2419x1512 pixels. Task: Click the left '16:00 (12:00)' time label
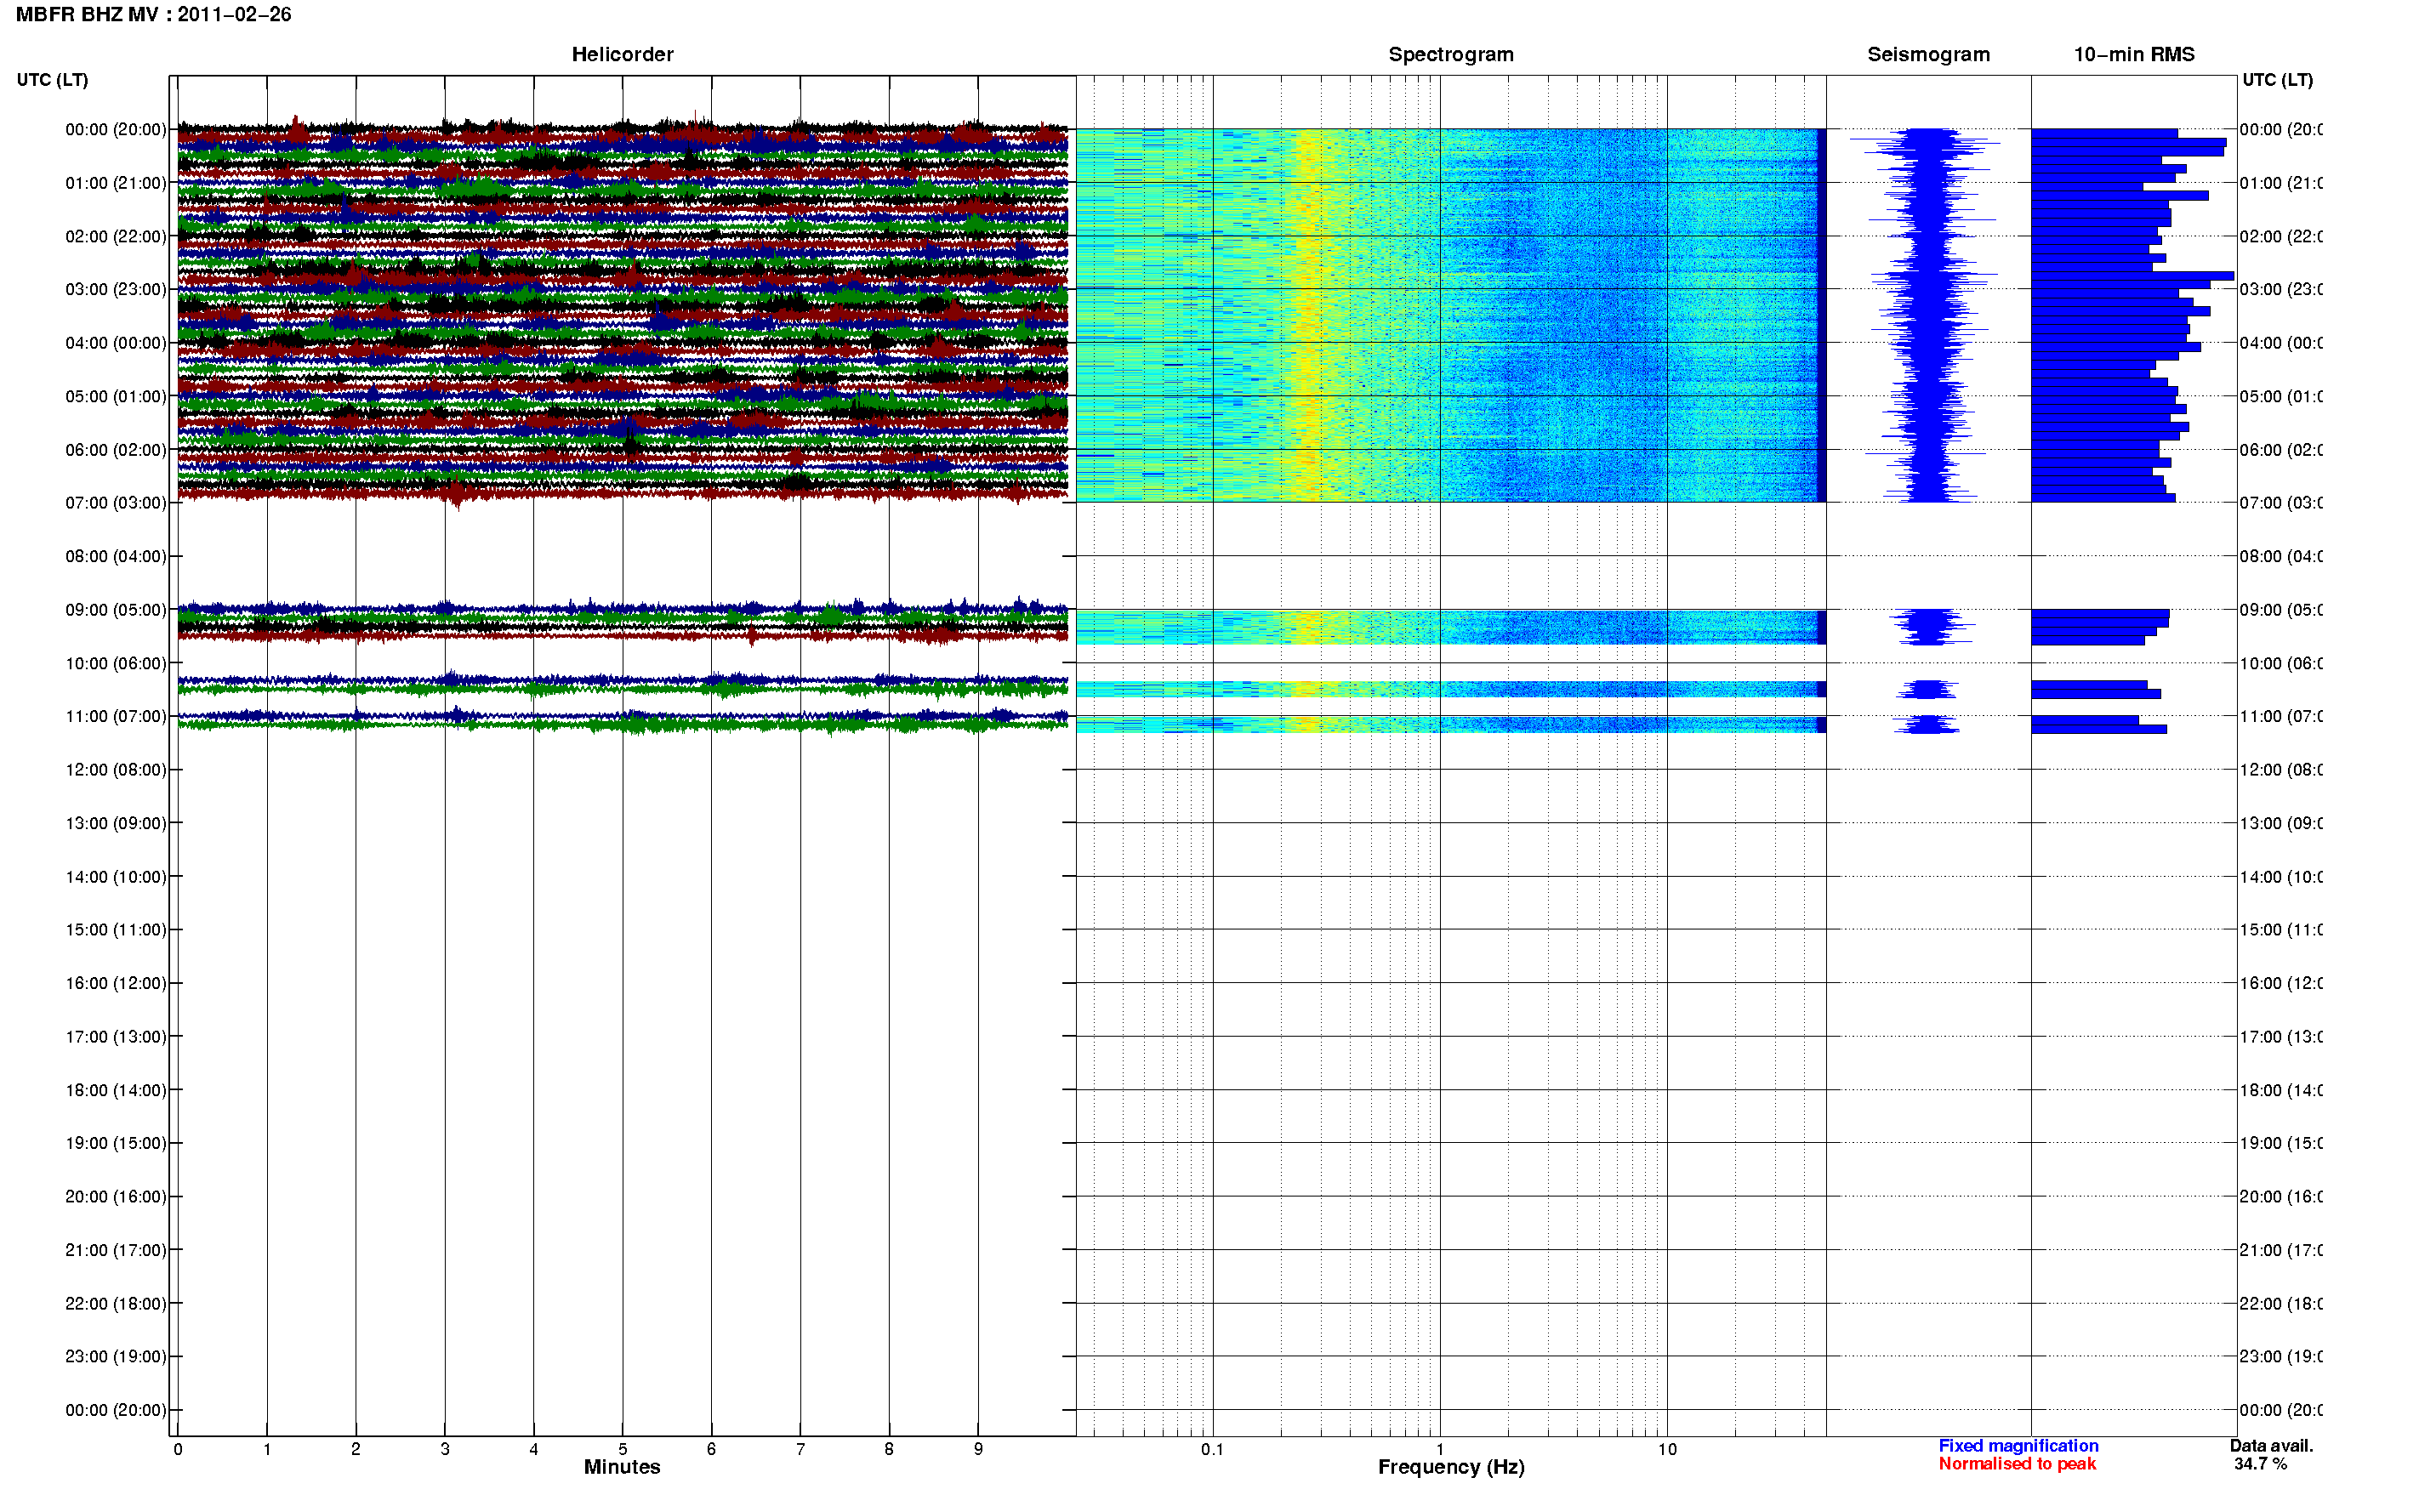click(116, 983)
